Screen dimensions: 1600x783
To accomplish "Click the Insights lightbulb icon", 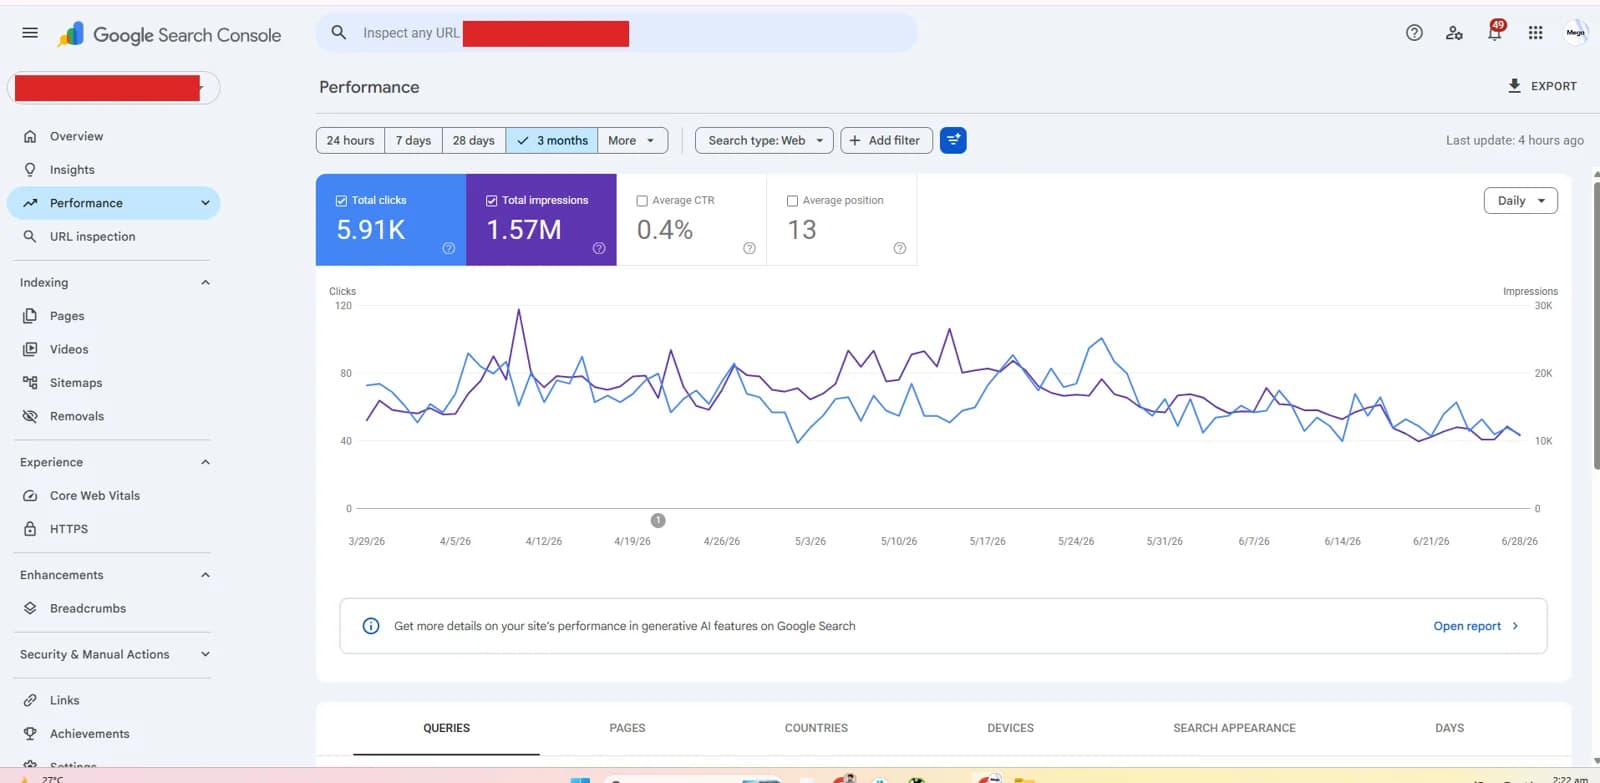I will pos(30,170).
